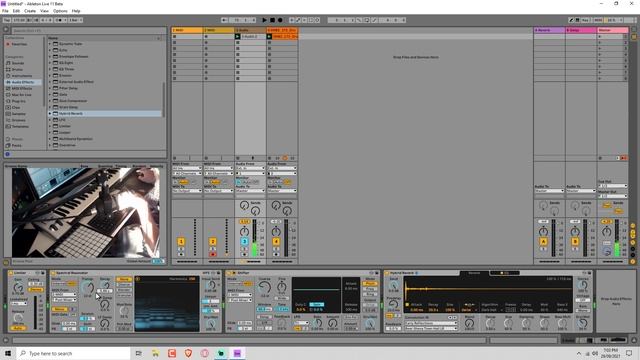Click the transport Stop button
Screen dimensions: 640x360
(272, 20)
